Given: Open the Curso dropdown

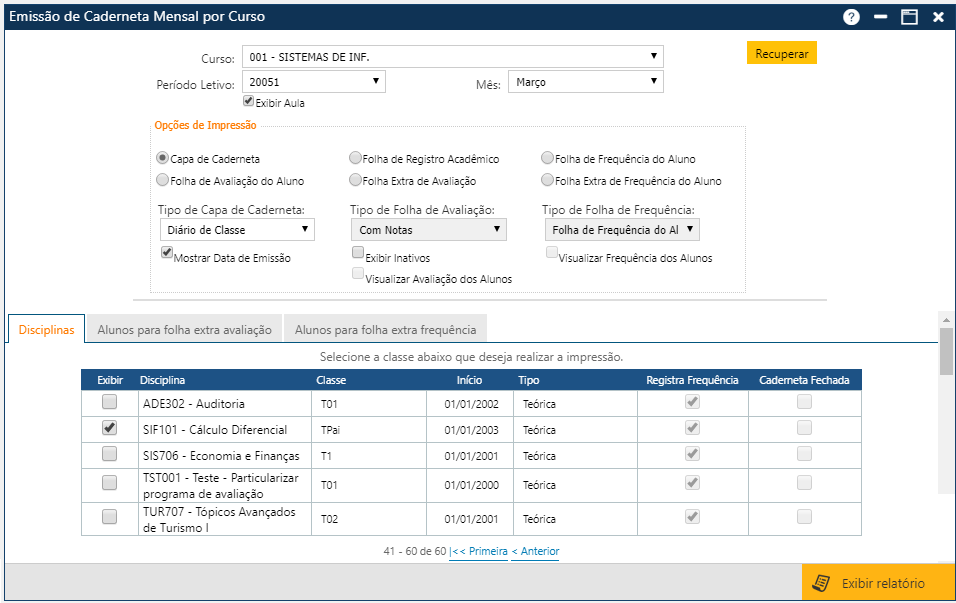Looking at the screenshot, I should point(452,56).
